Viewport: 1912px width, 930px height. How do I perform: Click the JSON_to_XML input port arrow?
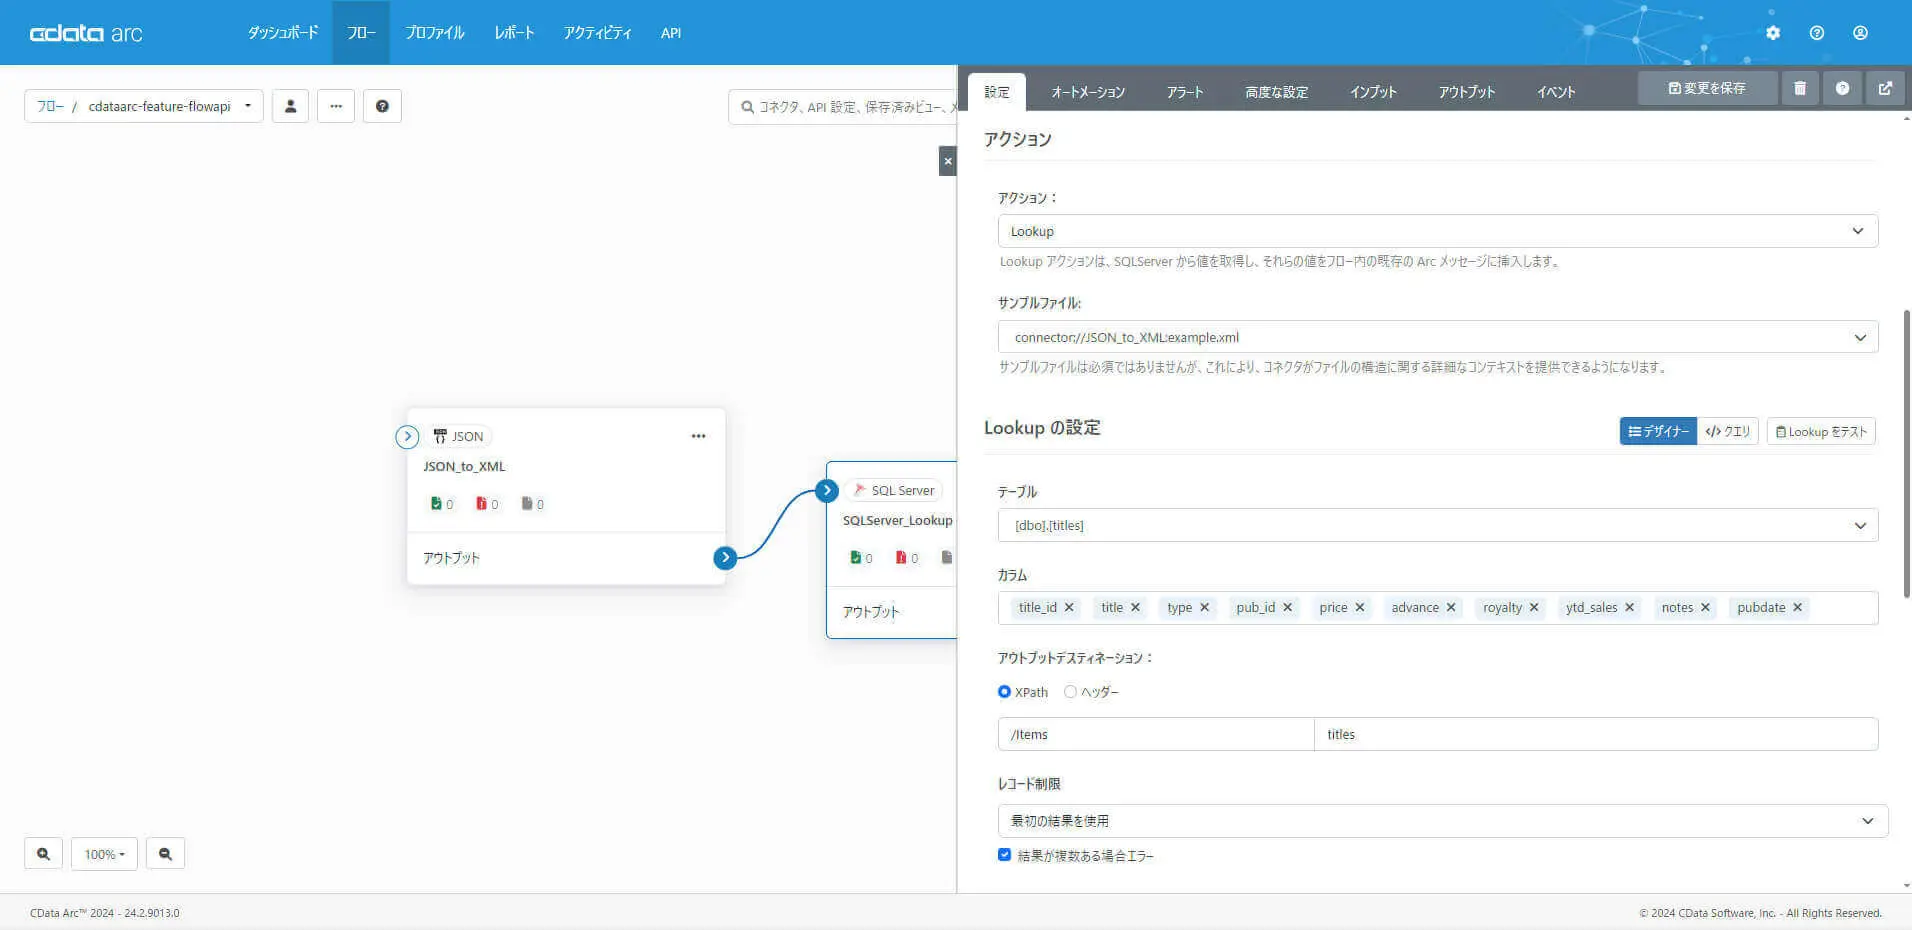[407, 436]
